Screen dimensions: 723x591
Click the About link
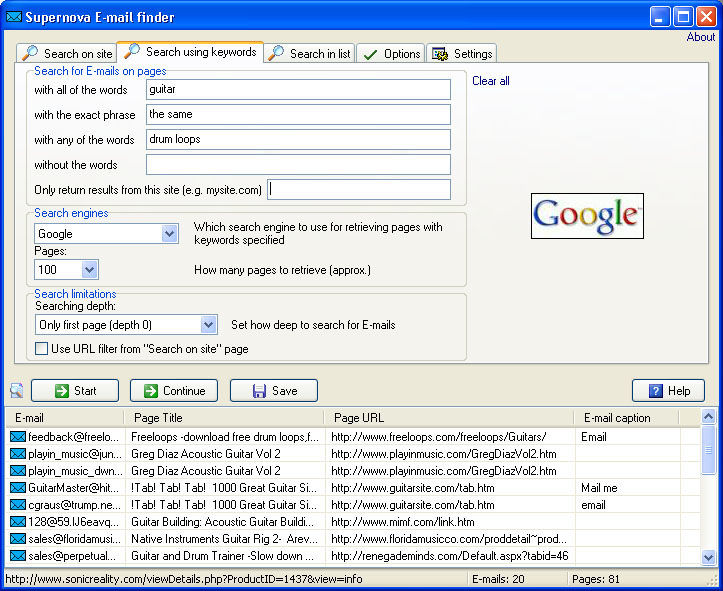pos(700,37)
